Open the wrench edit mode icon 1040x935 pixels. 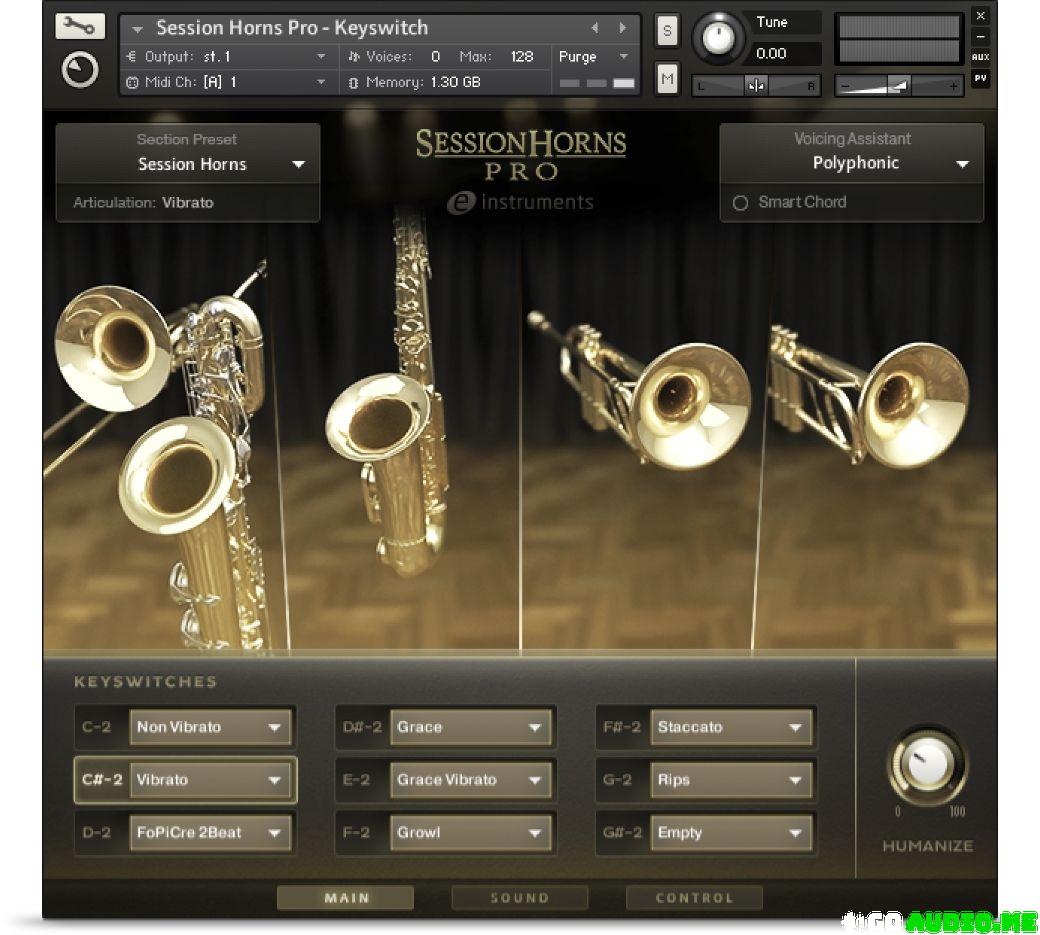(80, 26)
